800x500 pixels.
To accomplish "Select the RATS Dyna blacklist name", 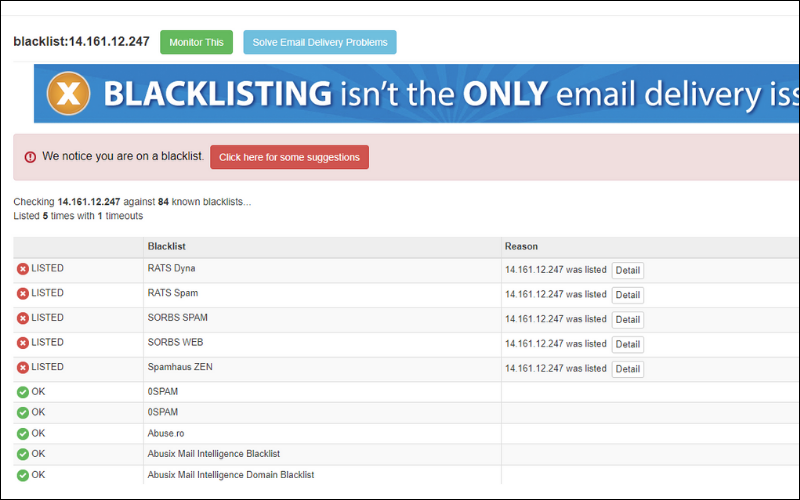I will click(x=171, y=268).
